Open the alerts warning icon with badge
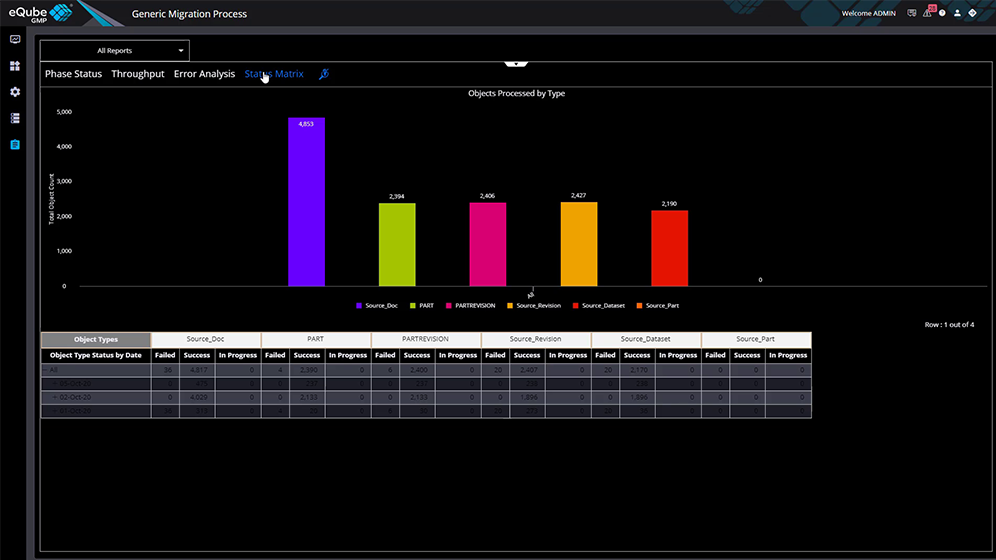Image resolution: width=996 pixels, height=560 pixels. point(929,13)
